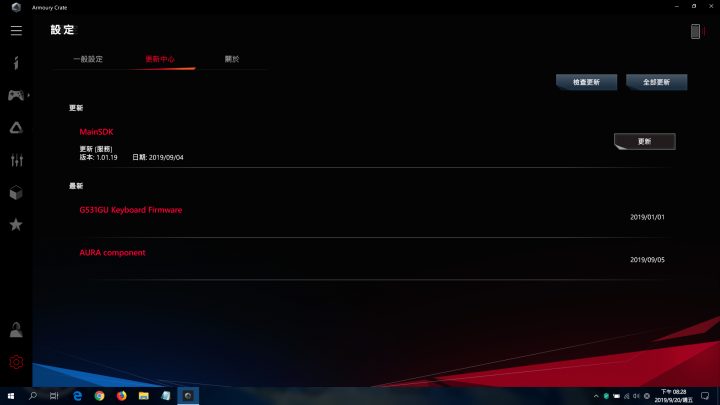Click the 2019/09/05 AURA date
Screen dimensions: 720x405
647,260
